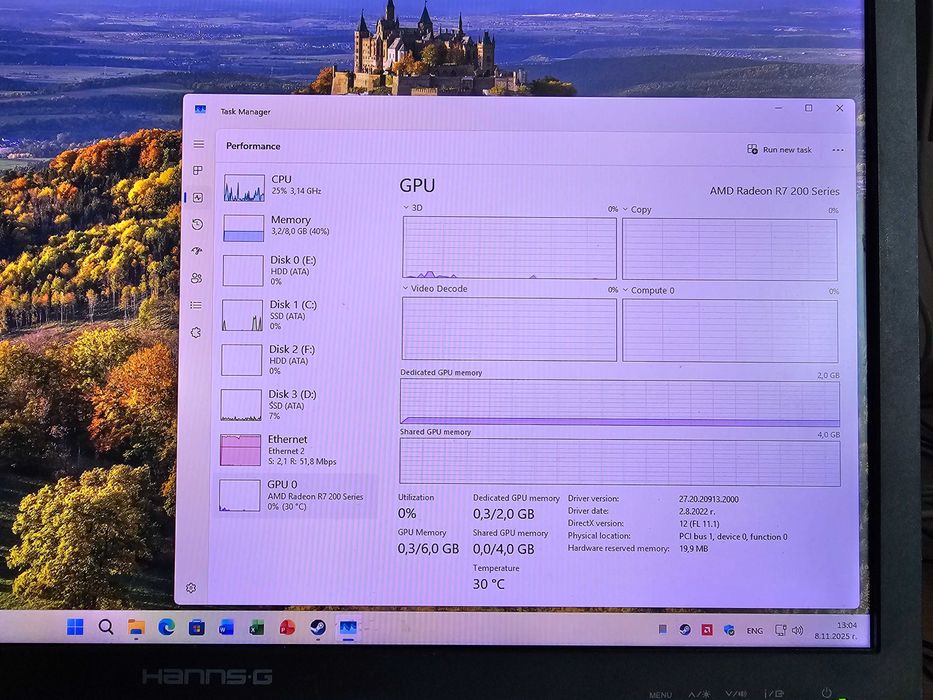
Task: Open the Windows Start menu
Action: 75,627
